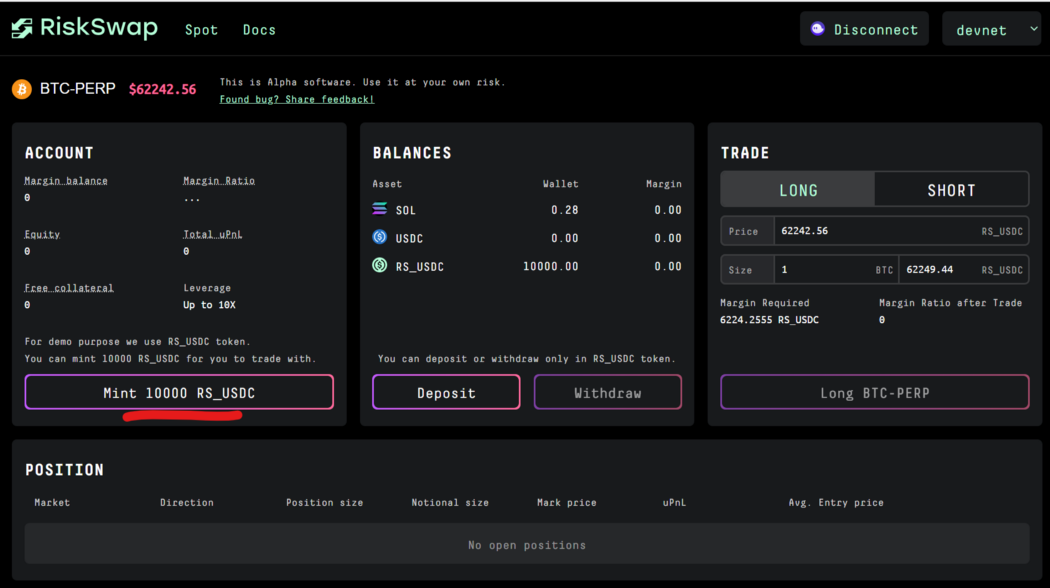
Task: Click the USDC asset icon
Action: pos(380,237)
